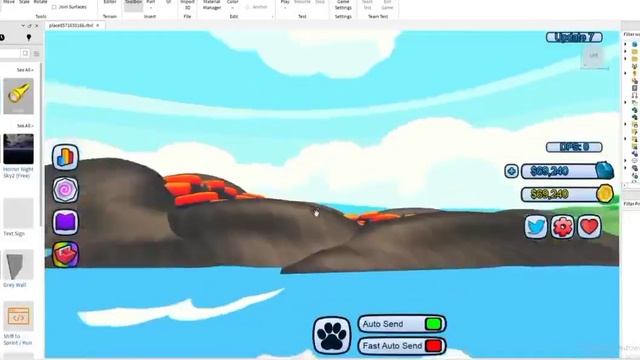Click the Toolbox search field
Screen dimensions: 640x360
(x=10, y=53)
